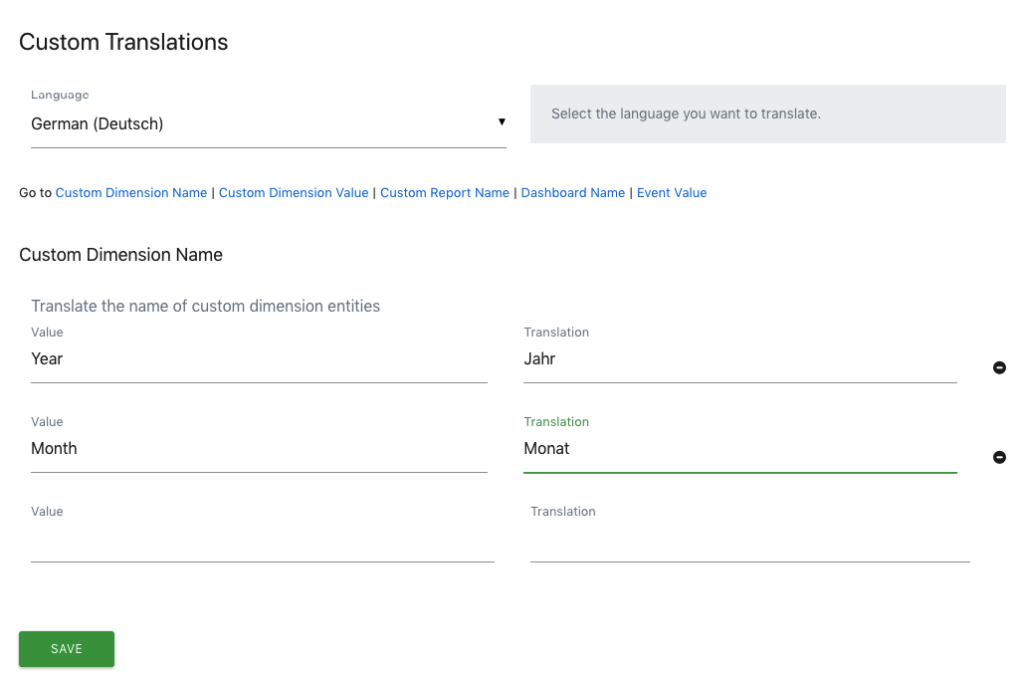
Task: Focus the Value field containing Year
Action: (x=258, y=359)
